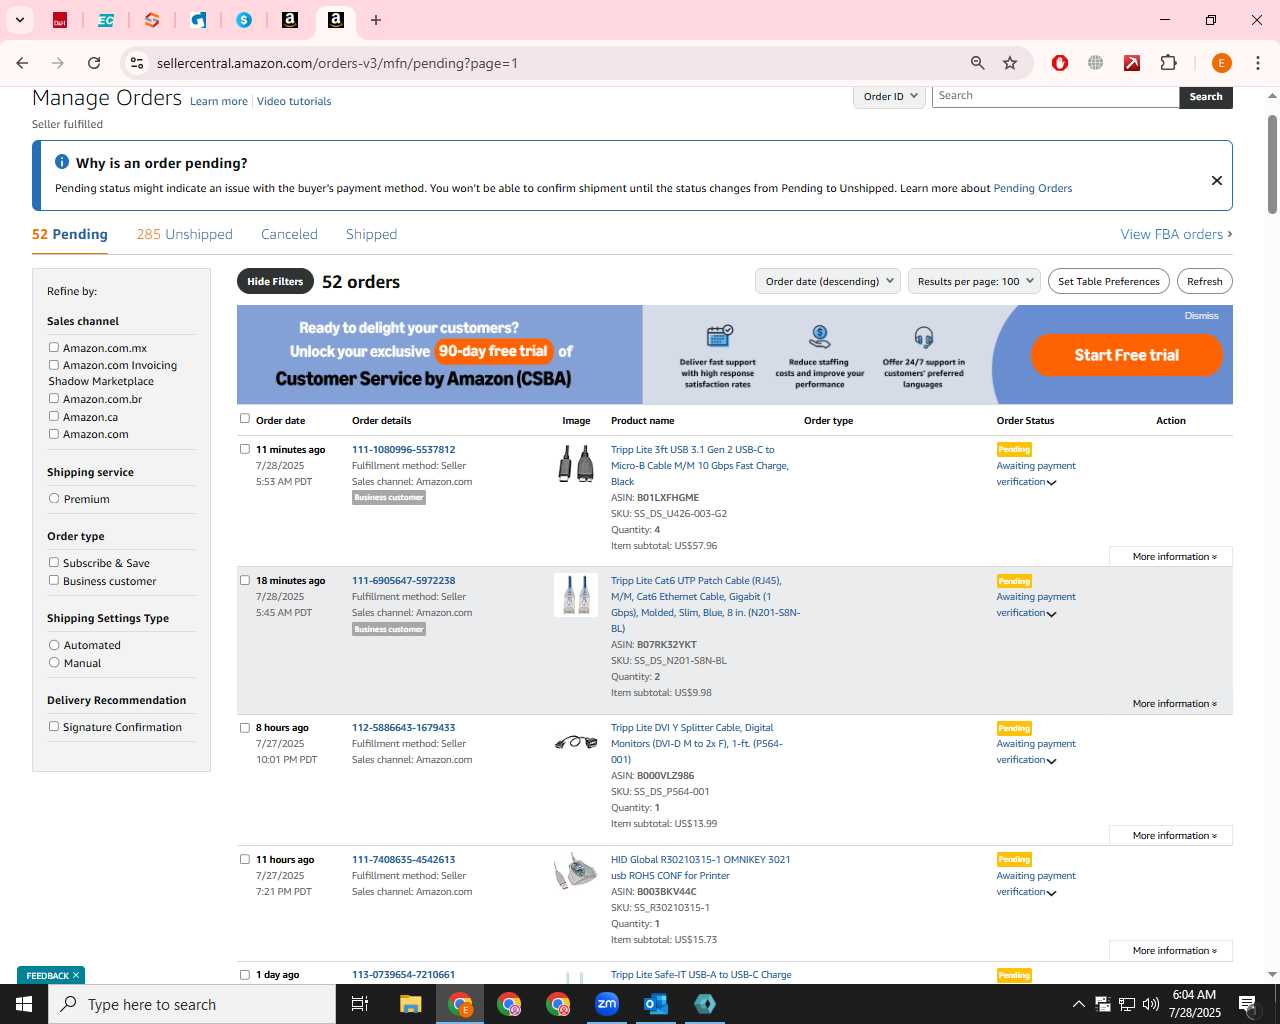Open the browser zoom magnifier icon
Viewport: 1280px width, 1024px height.
click(978, 63)
